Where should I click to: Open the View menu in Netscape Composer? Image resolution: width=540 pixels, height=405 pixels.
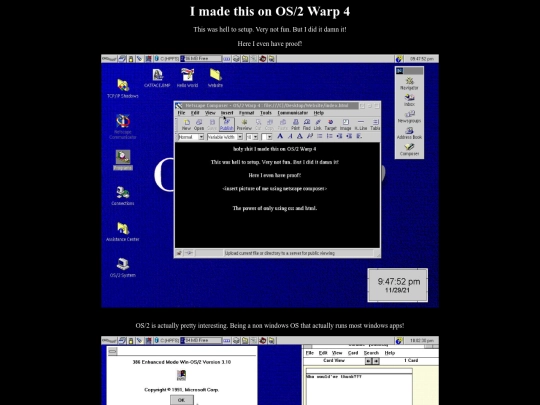tap(210, 113)
